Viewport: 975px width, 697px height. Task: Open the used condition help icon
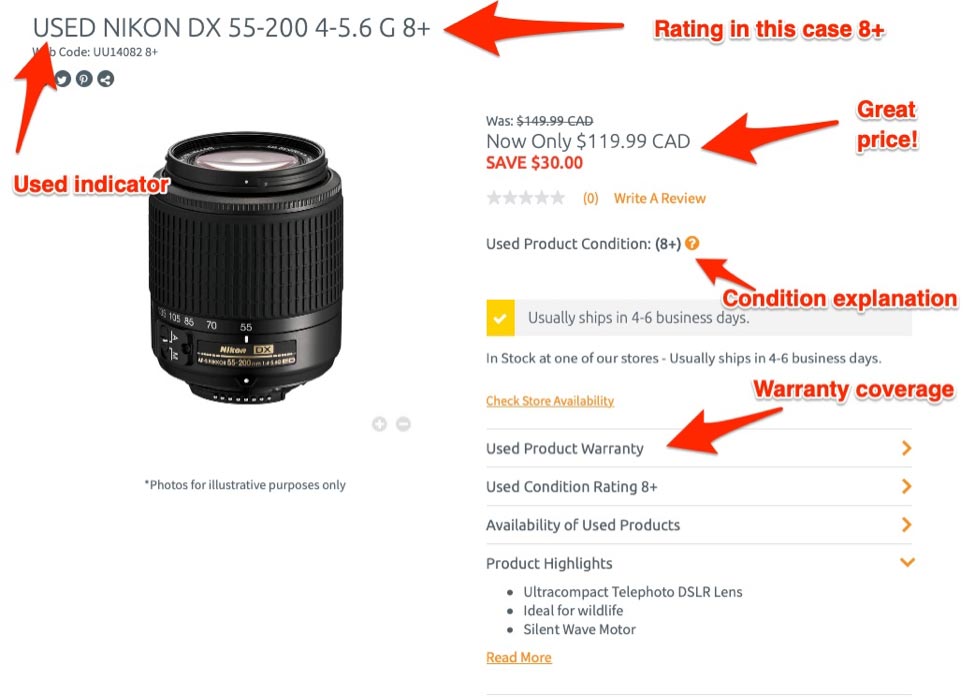point(692,243)
